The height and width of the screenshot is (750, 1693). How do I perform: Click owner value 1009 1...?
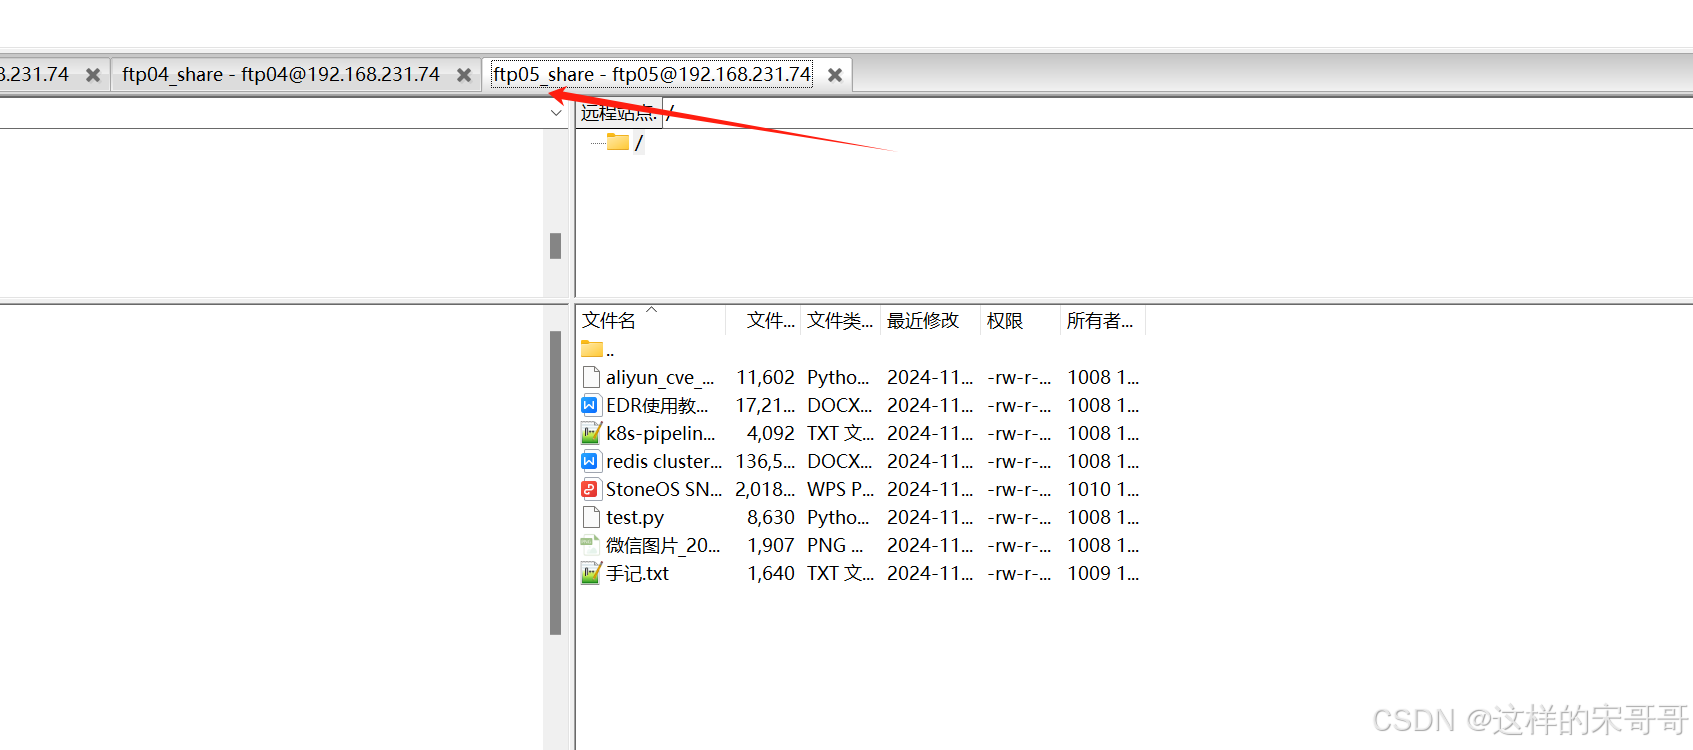(x=1103, y=574)
